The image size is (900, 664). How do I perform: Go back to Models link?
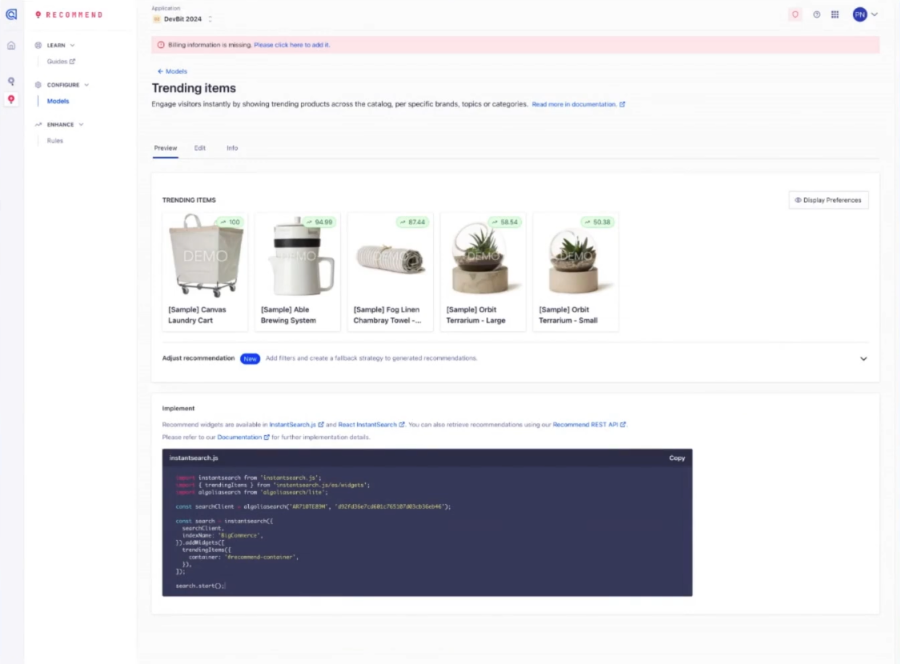coord(172,71)
